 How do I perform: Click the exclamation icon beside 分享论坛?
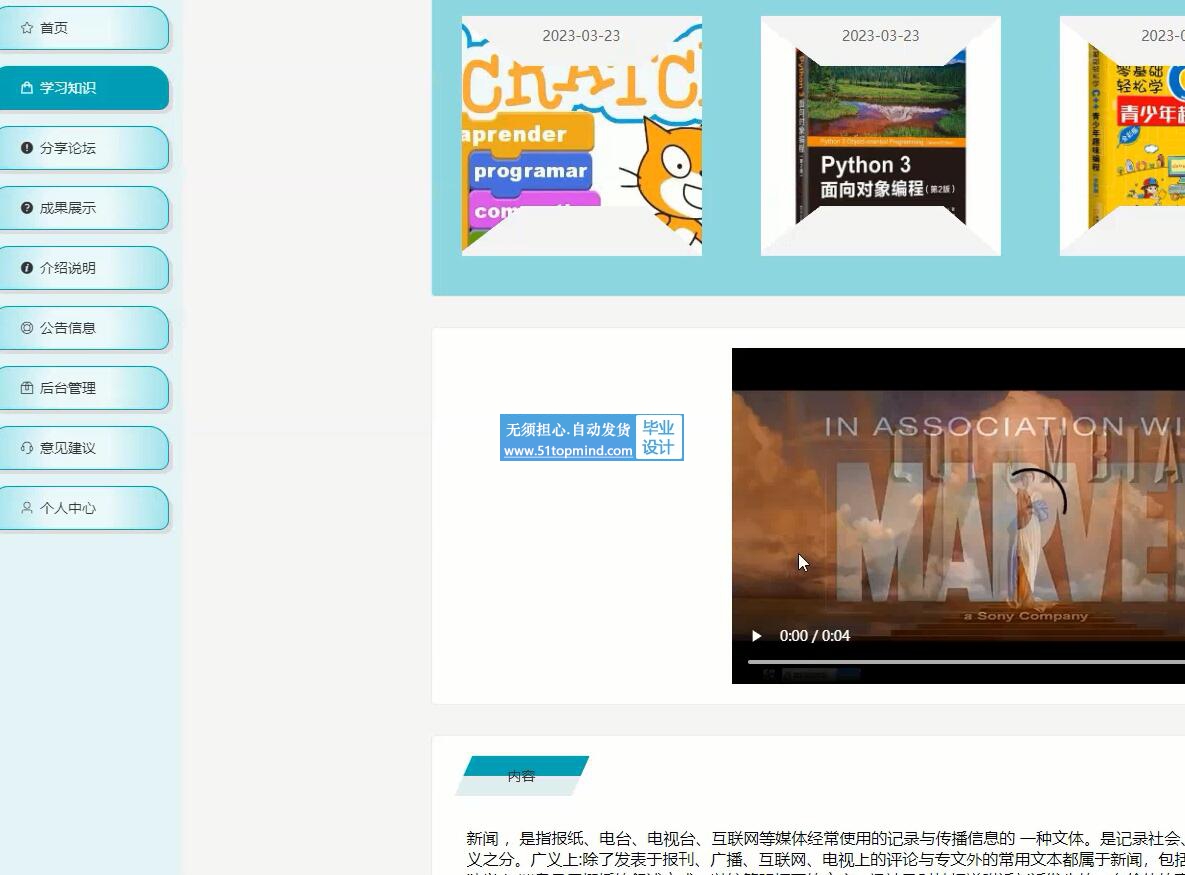click(27, 148)
